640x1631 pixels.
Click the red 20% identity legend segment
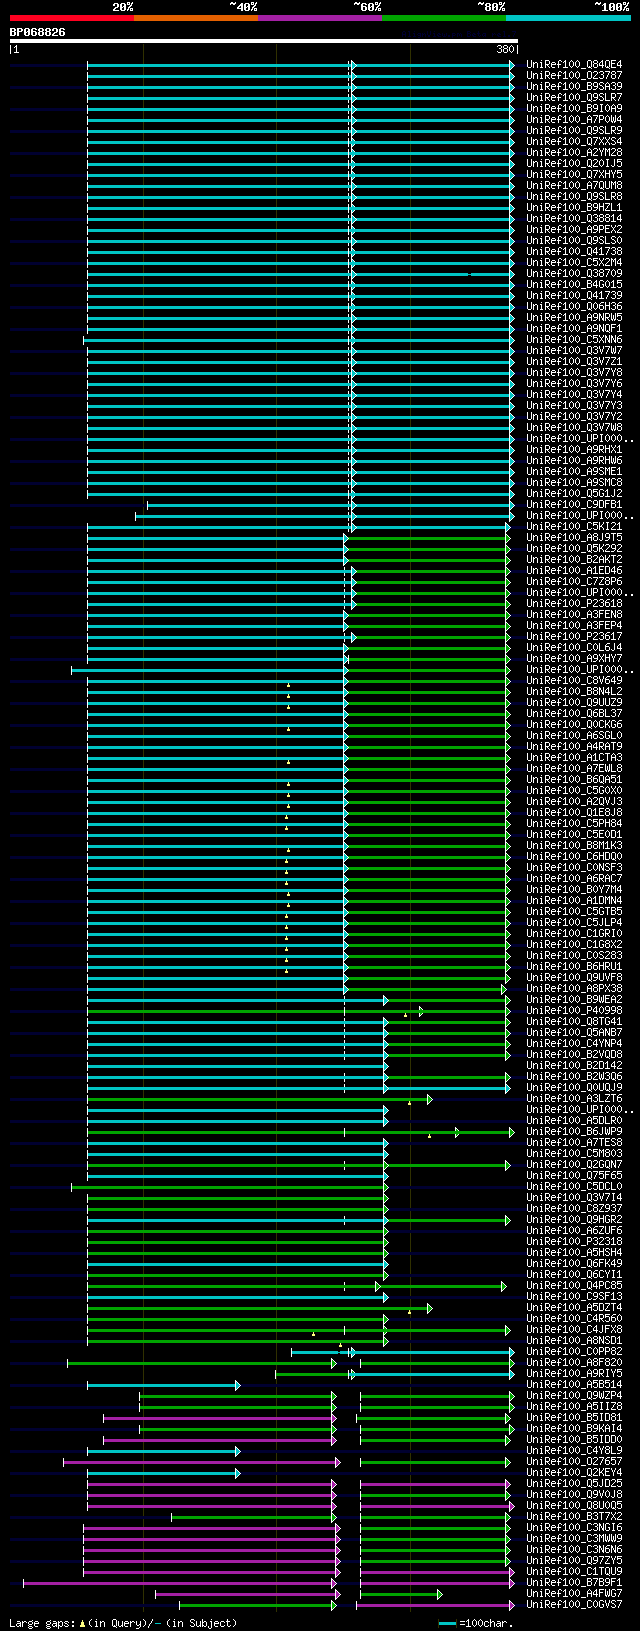[71, 18]
